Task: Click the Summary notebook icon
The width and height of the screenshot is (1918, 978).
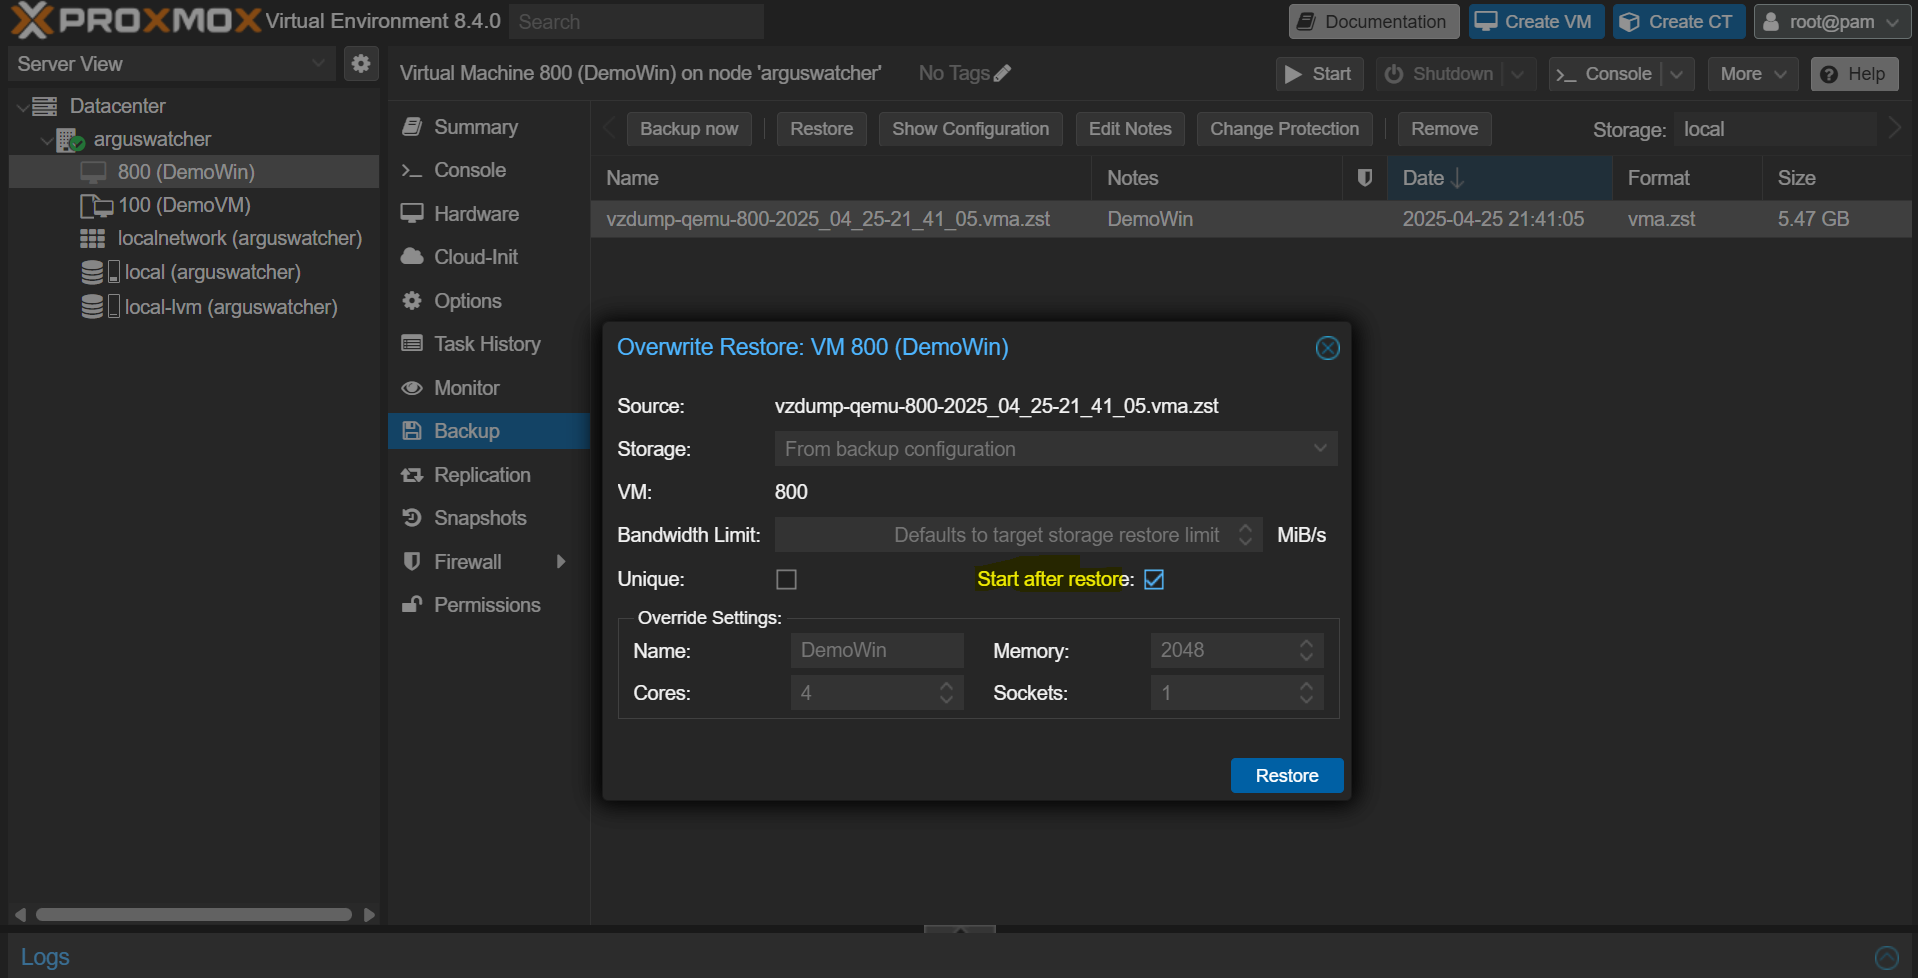Action: pyautogui.click(x=411, y=127)
